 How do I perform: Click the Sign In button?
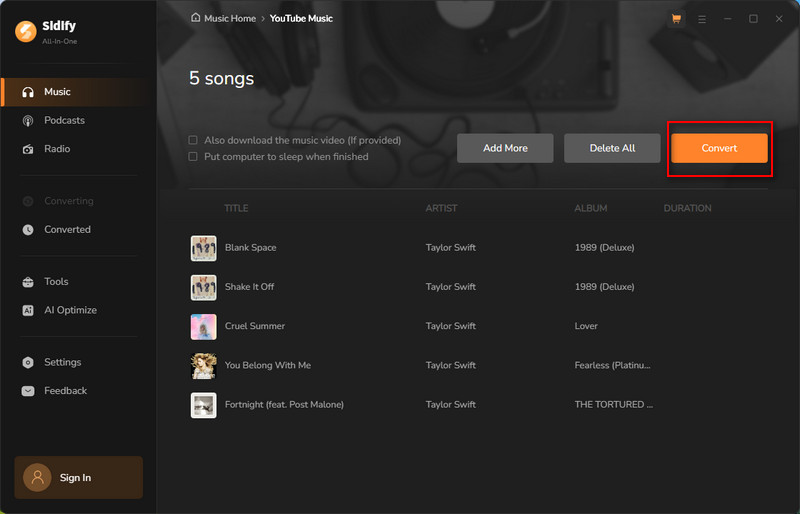pyautogui.click(x=79, y=477)
